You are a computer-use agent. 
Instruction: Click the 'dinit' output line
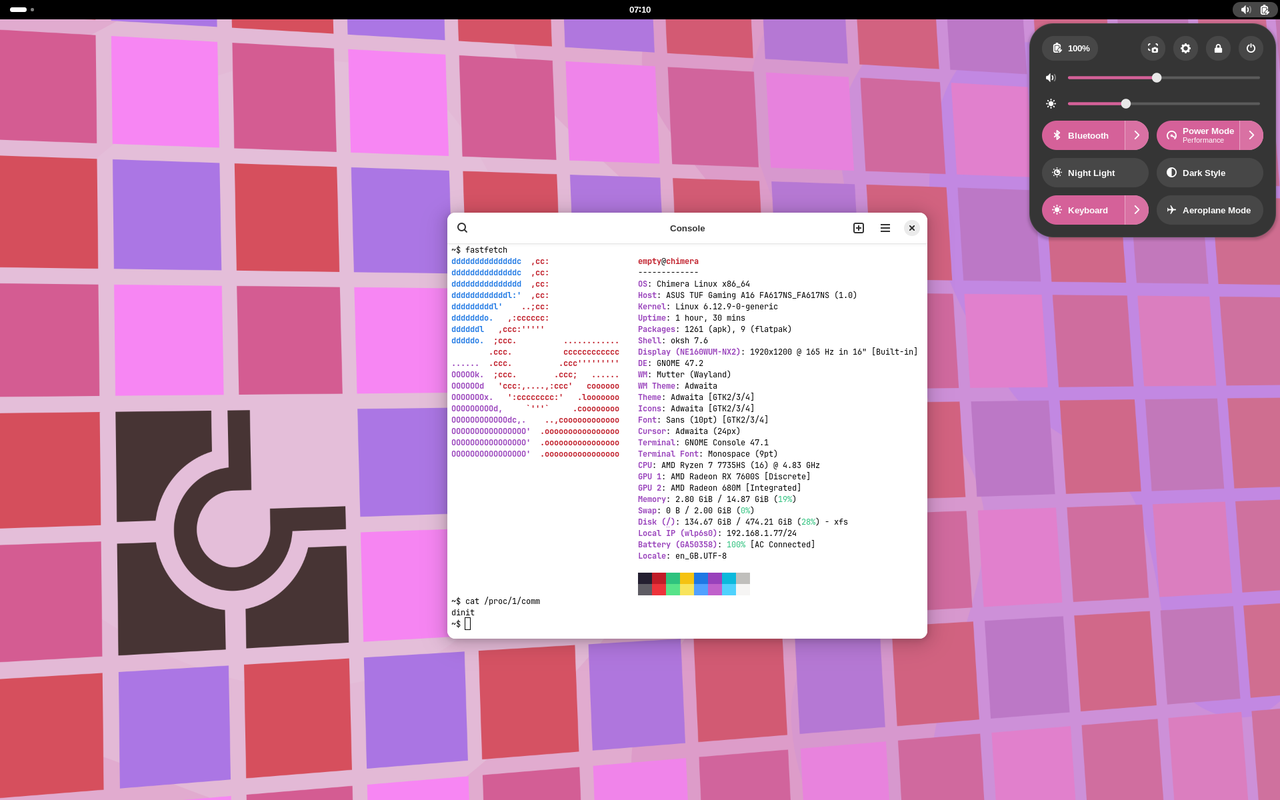pos(463,613)
